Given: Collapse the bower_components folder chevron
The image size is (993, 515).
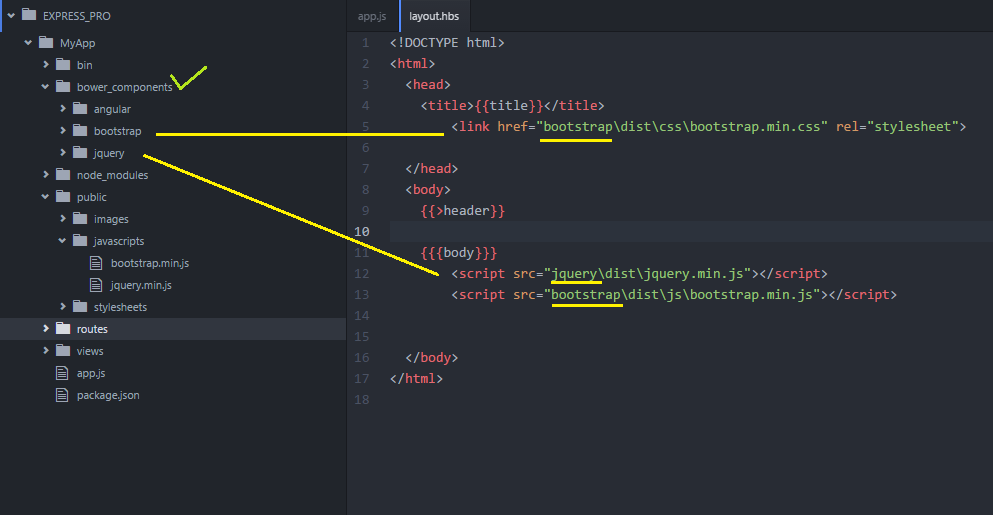Looking at the screenshot, I should (x=45, y=86).
